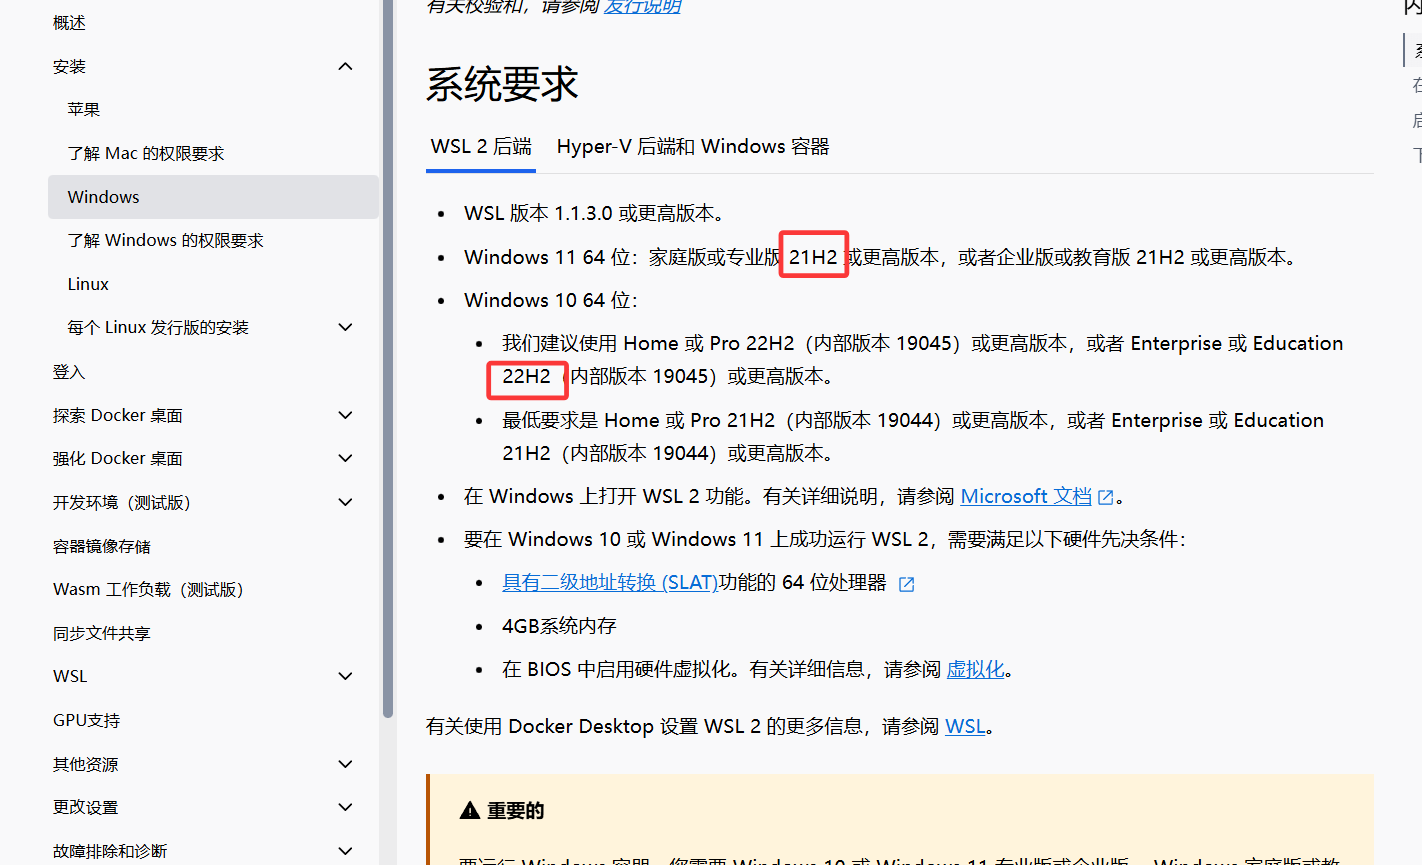Expand the 更改设置 section chevron
This screenshot has height=865, width=1422.
346,807
